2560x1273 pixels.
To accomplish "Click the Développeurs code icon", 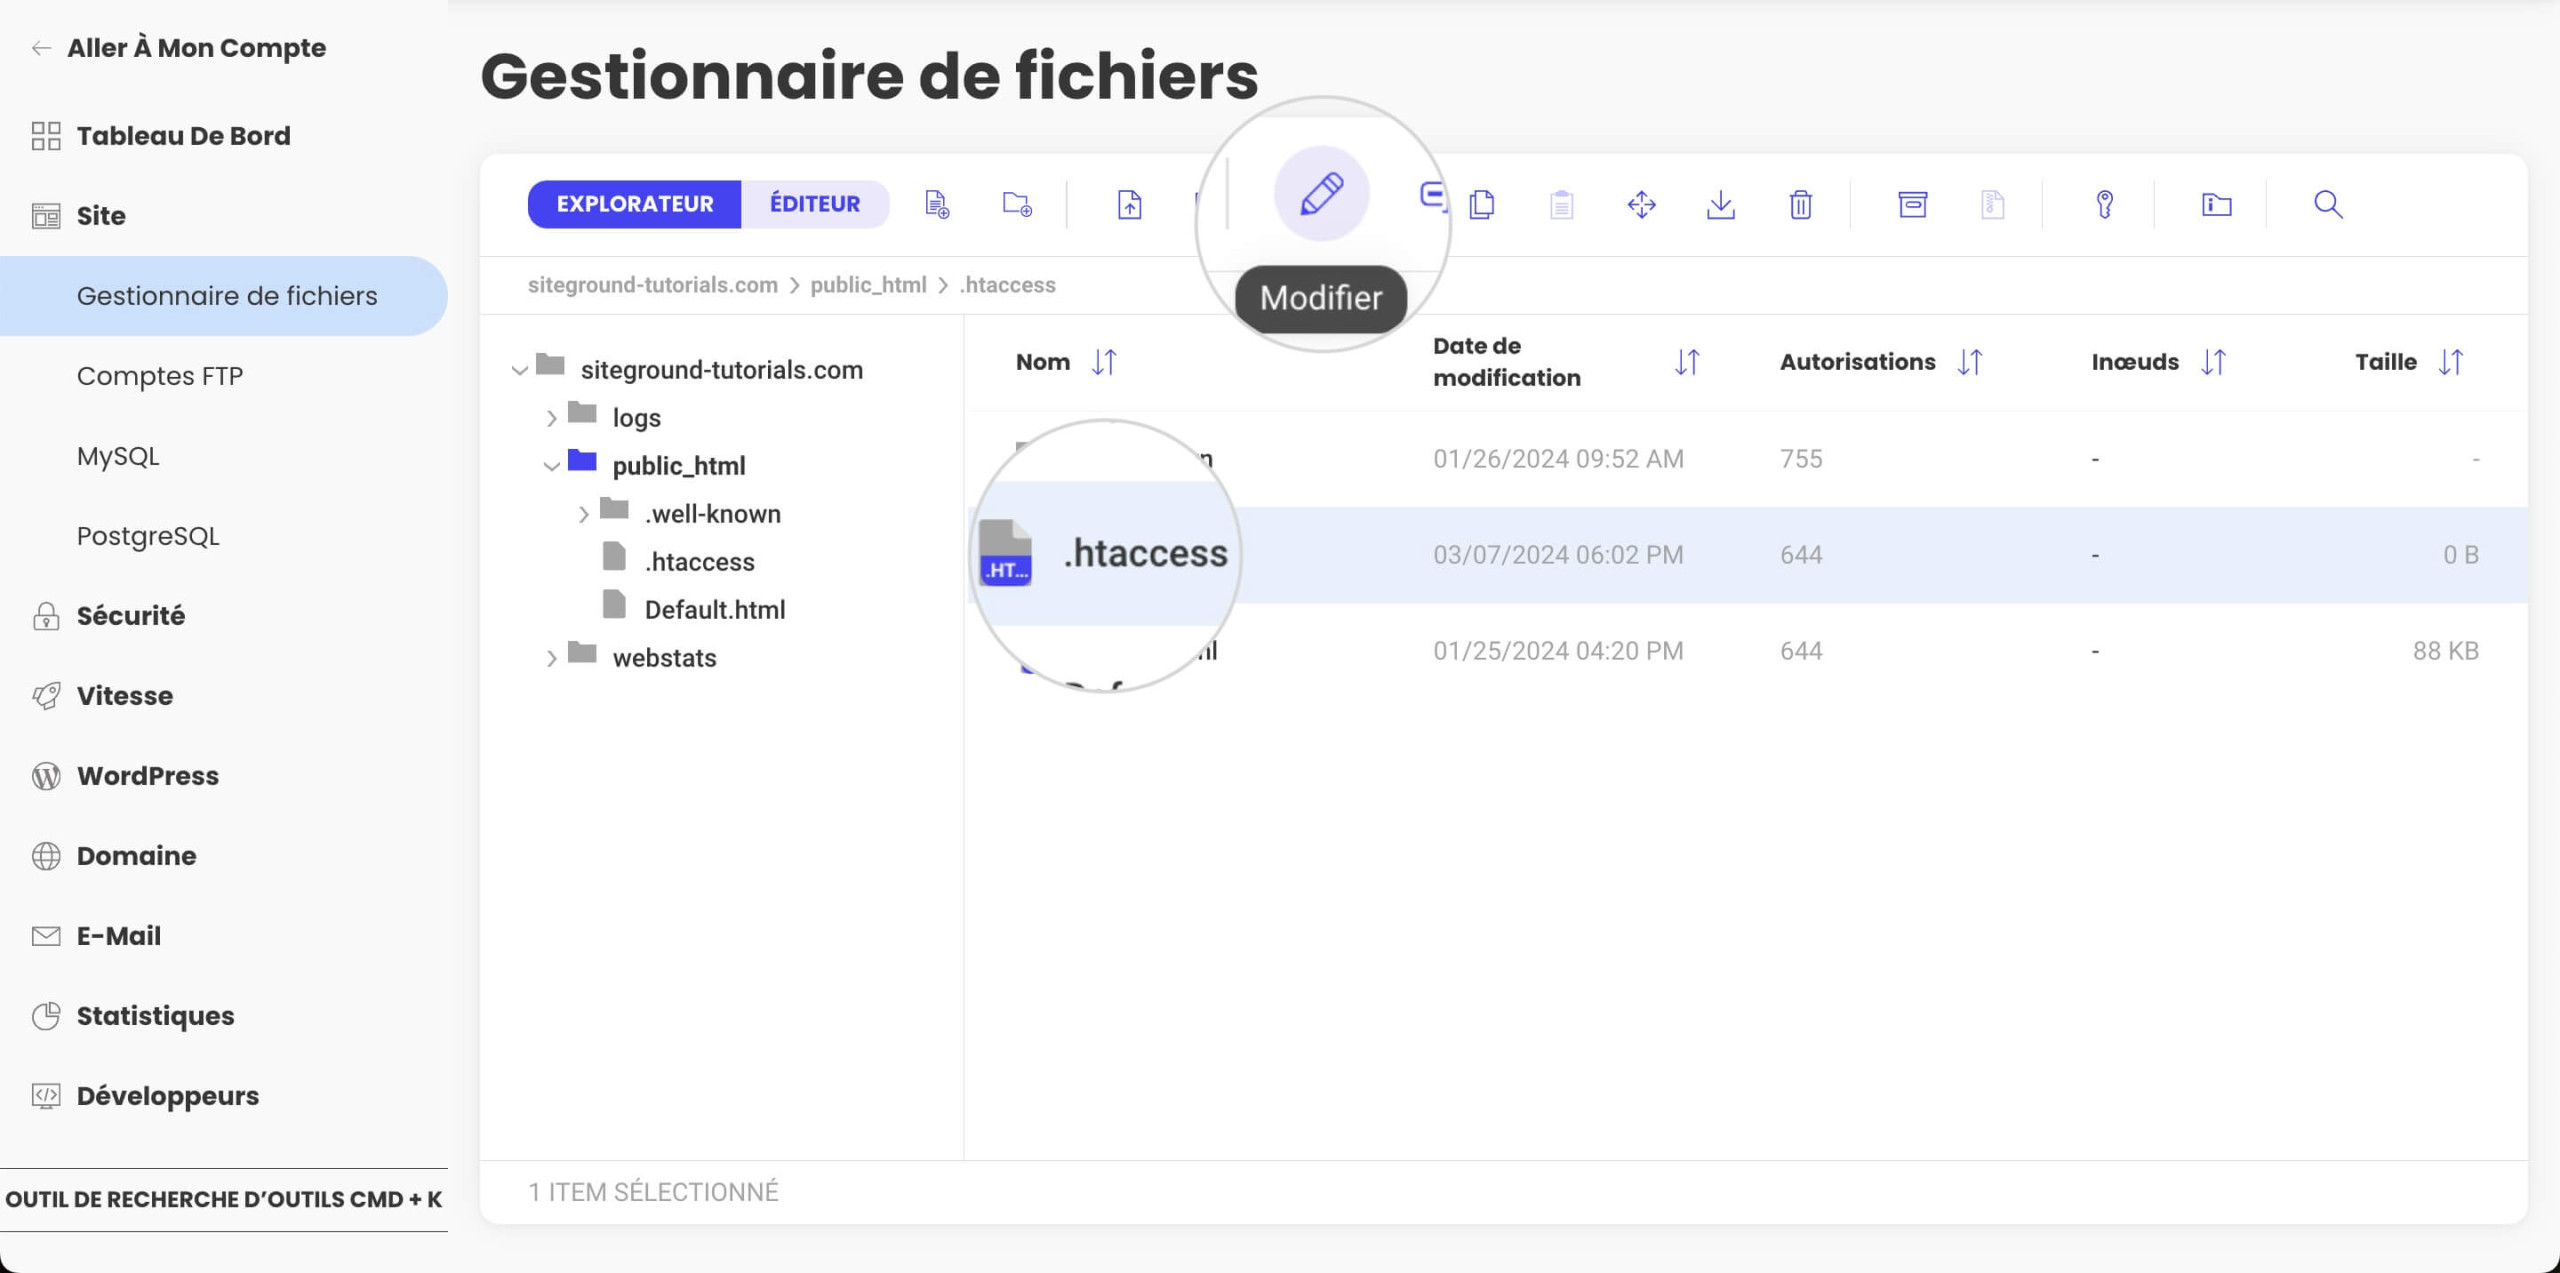I will pos(46,1096).
